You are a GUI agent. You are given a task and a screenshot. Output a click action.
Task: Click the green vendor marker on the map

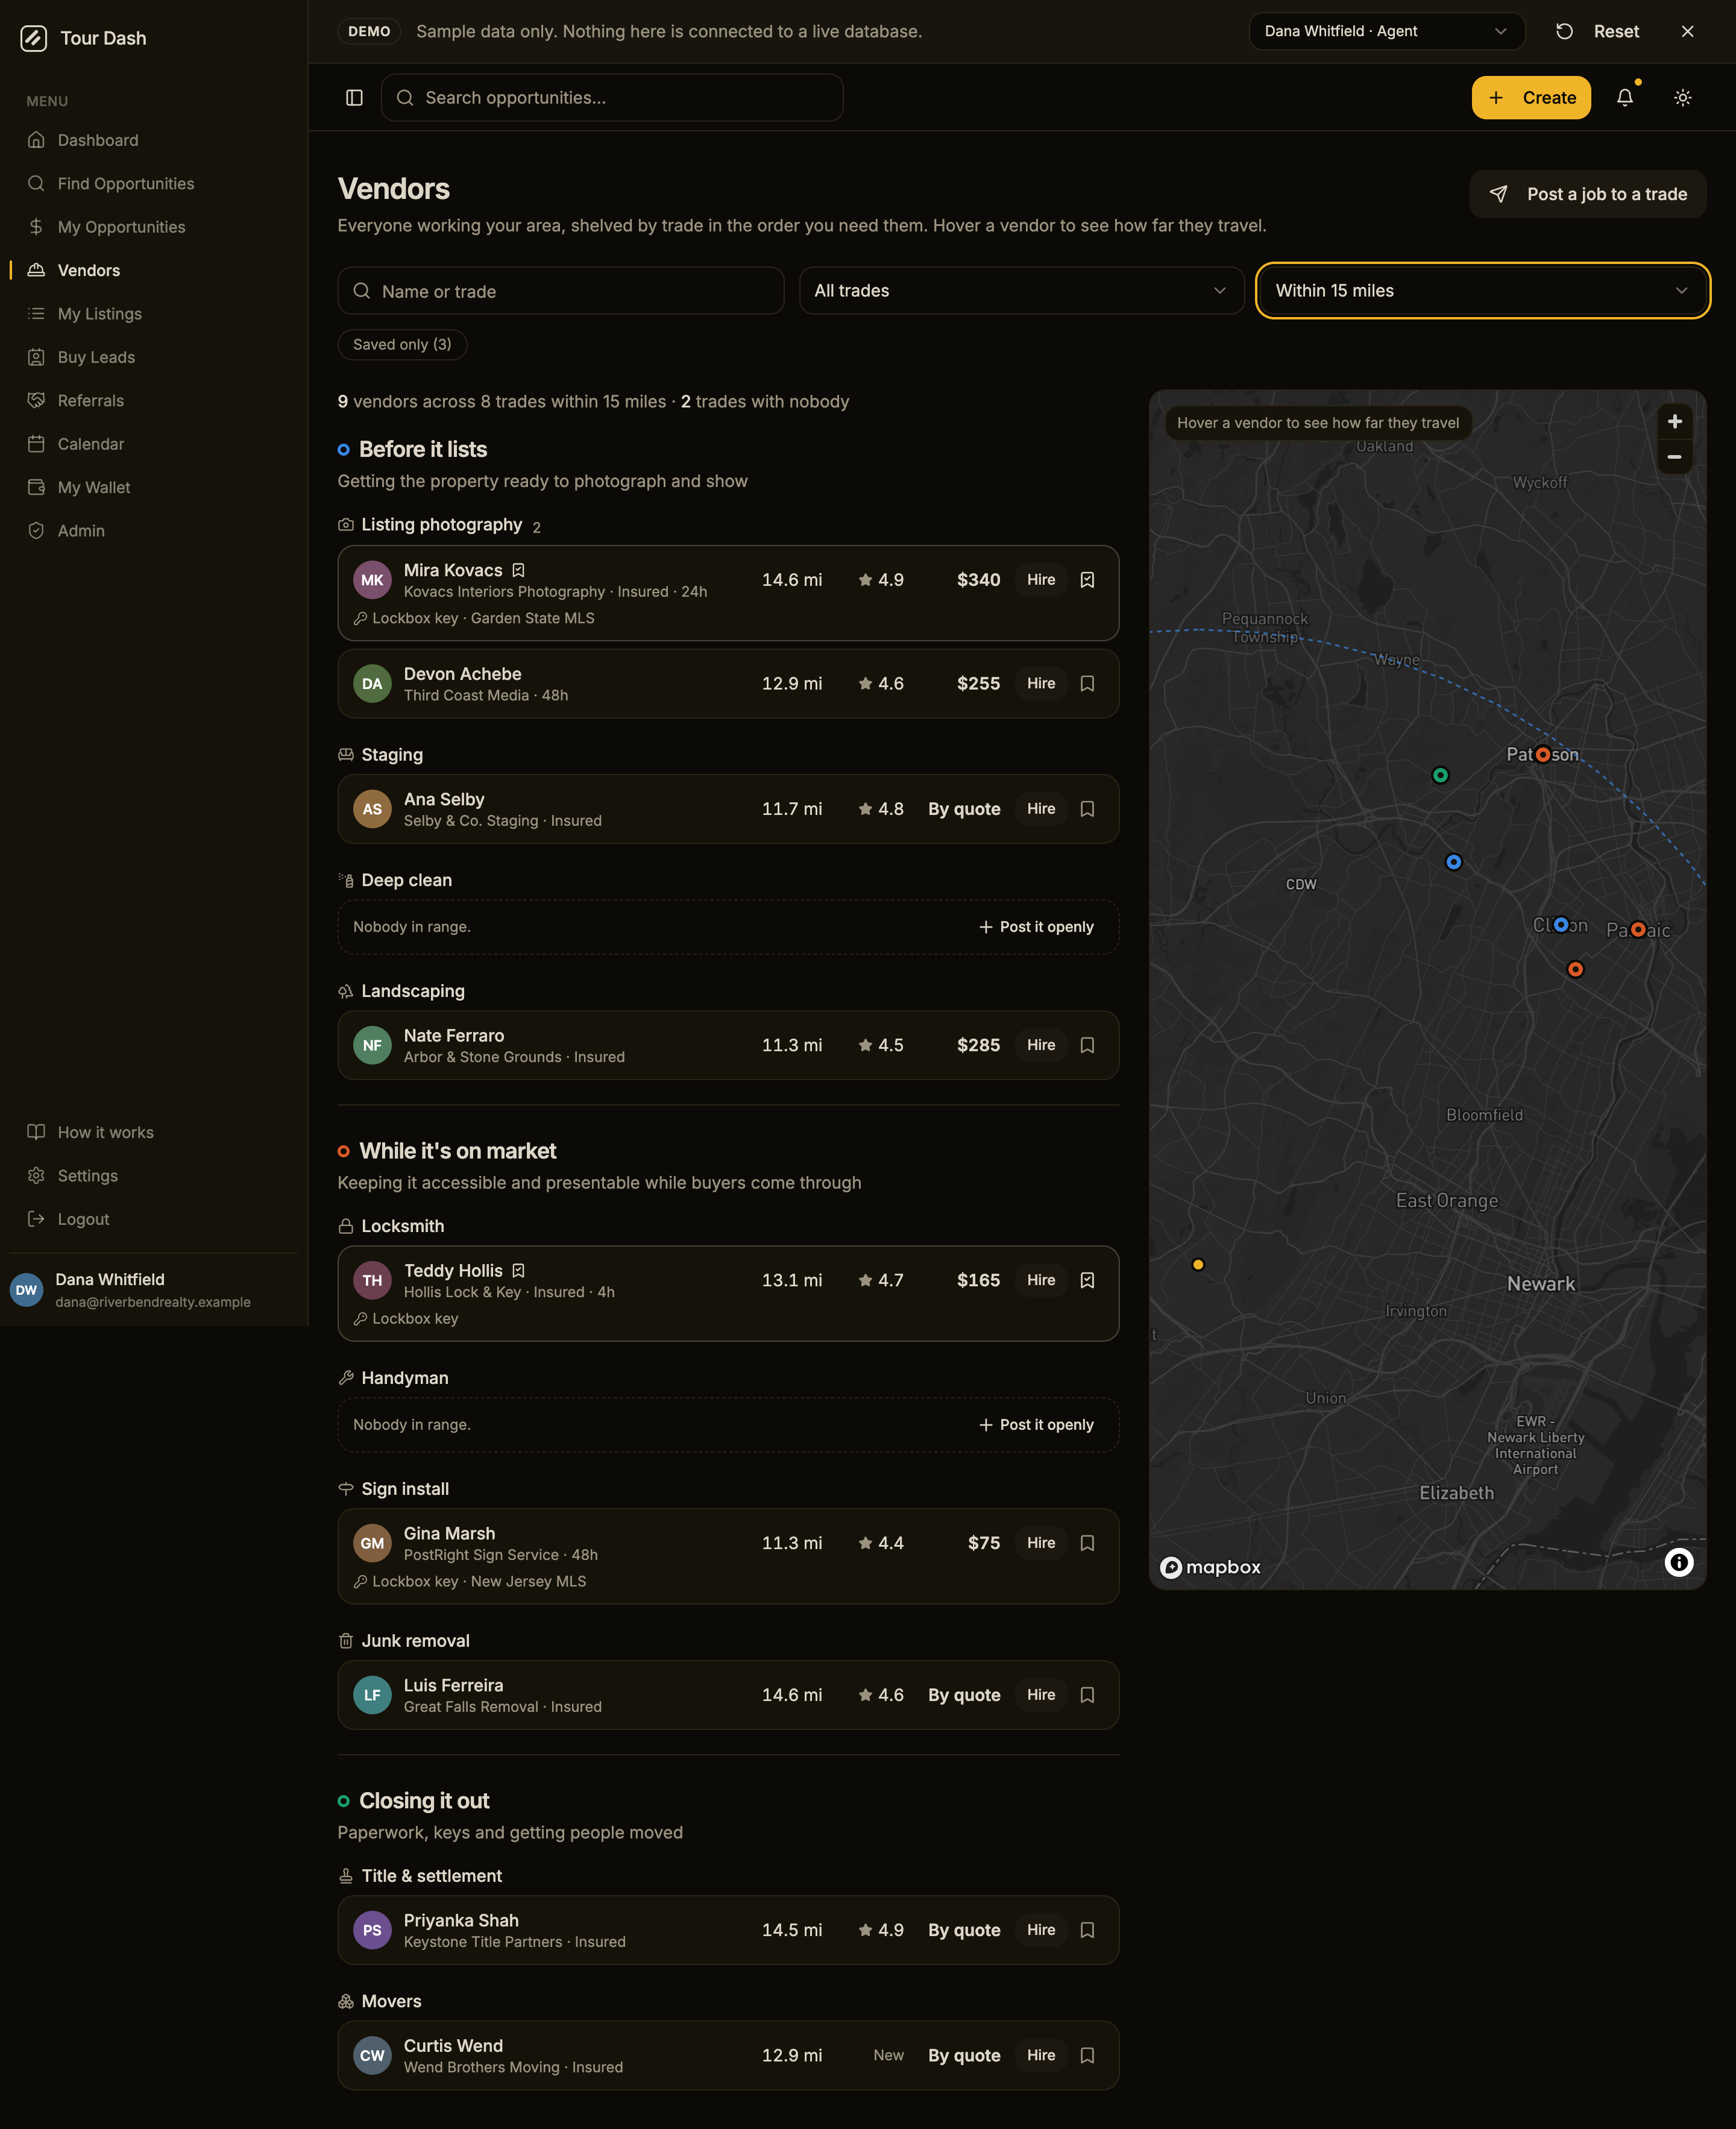(1440, 775)
